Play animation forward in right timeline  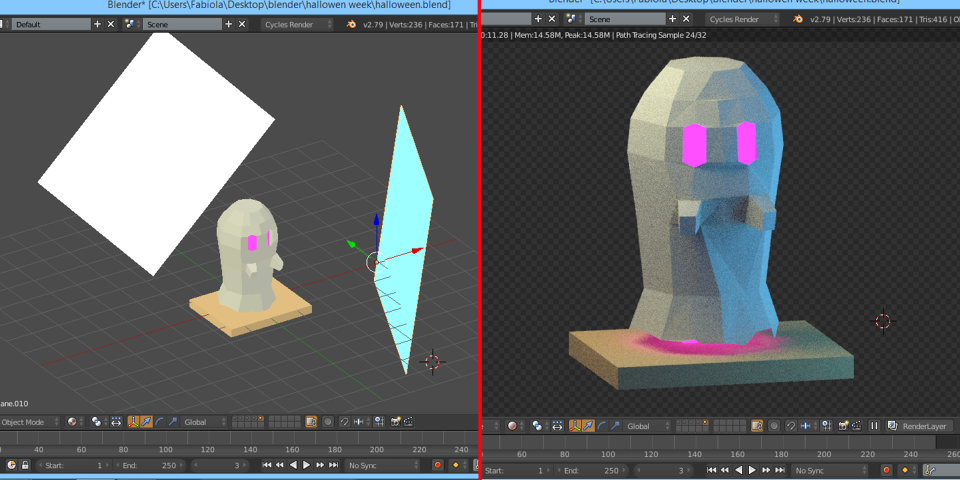752,470
